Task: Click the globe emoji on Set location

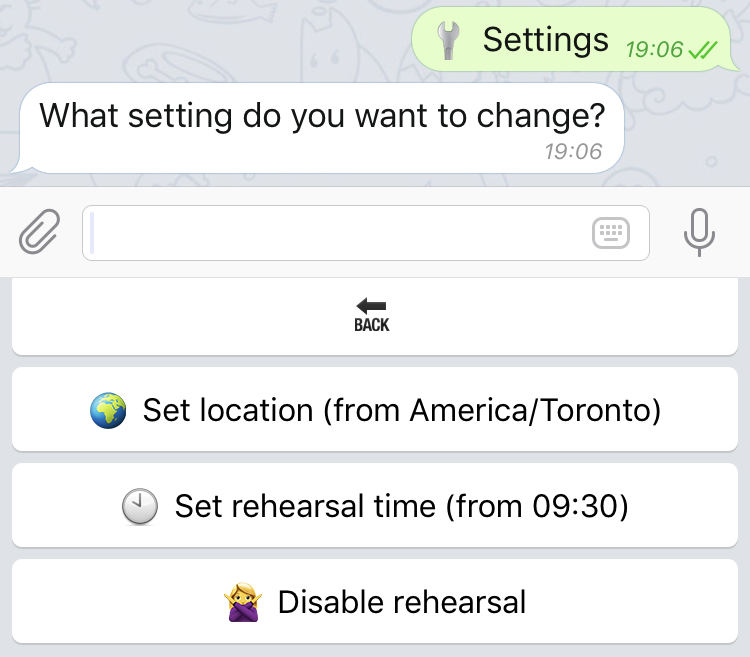Action: tap(108, 410)
